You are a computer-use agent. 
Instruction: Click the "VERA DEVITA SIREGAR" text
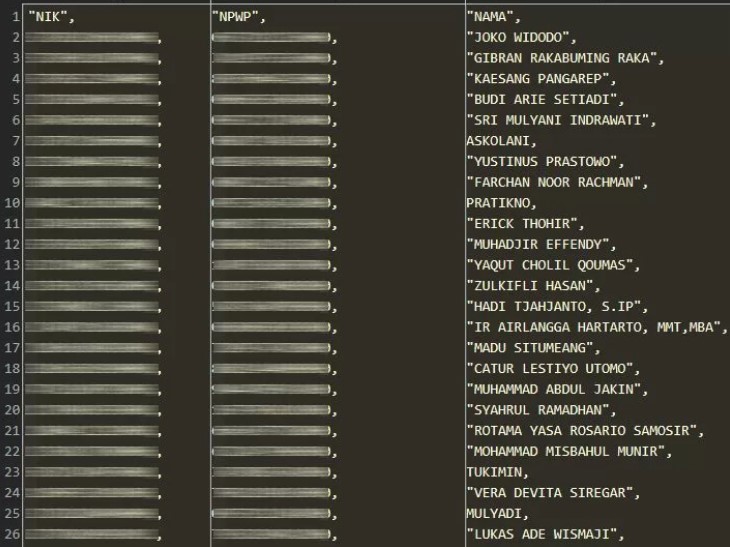click(552, 492)
